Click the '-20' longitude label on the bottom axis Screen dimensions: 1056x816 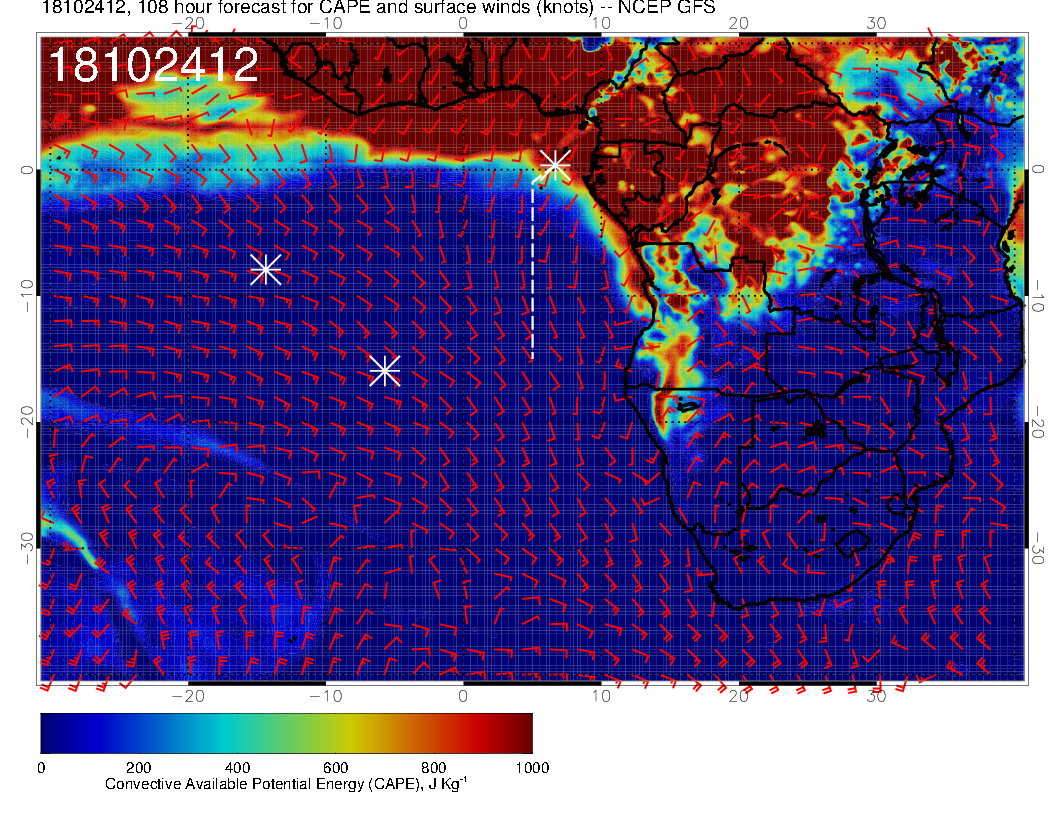click(x=188, y=696)
